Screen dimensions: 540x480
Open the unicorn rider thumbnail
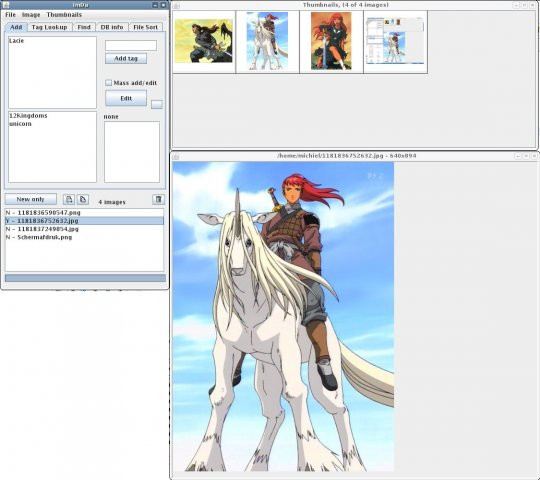(x=267, y=41)
